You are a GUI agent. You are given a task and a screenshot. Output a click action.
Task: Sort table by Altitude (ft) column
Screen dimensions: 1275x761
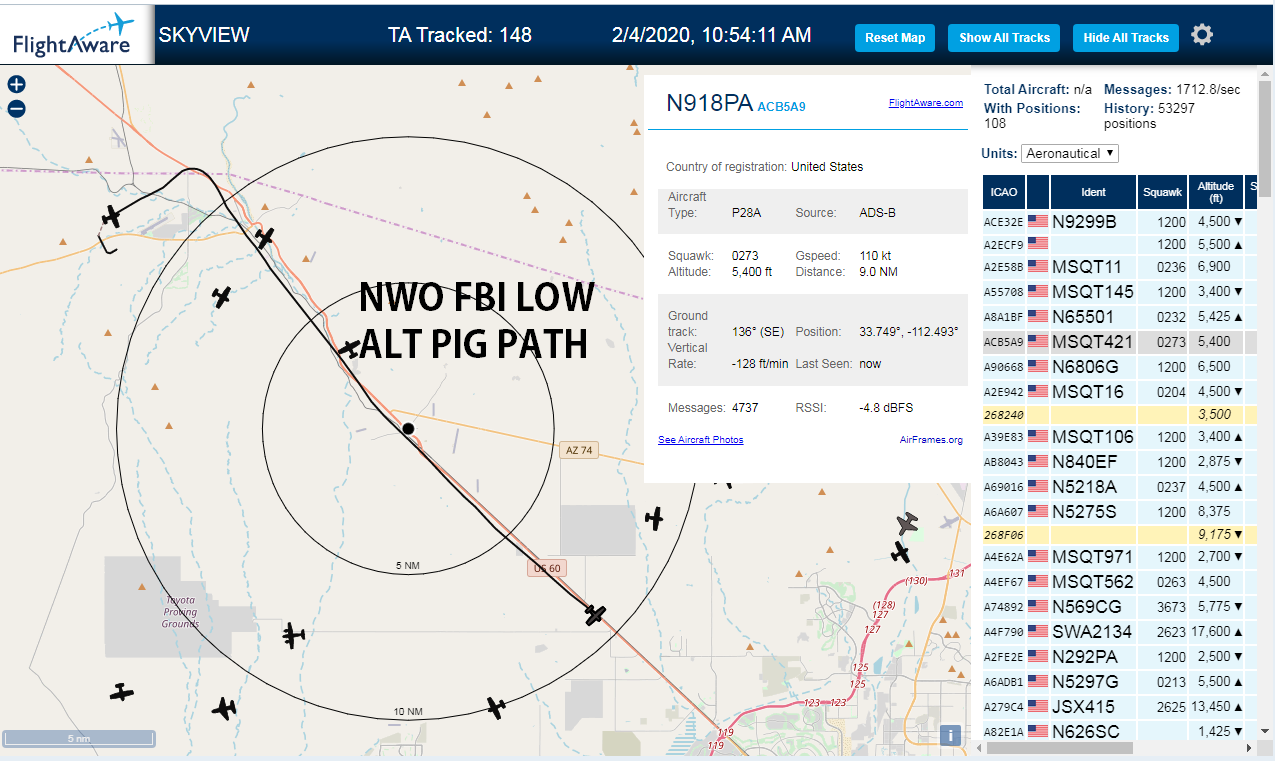1216,191
